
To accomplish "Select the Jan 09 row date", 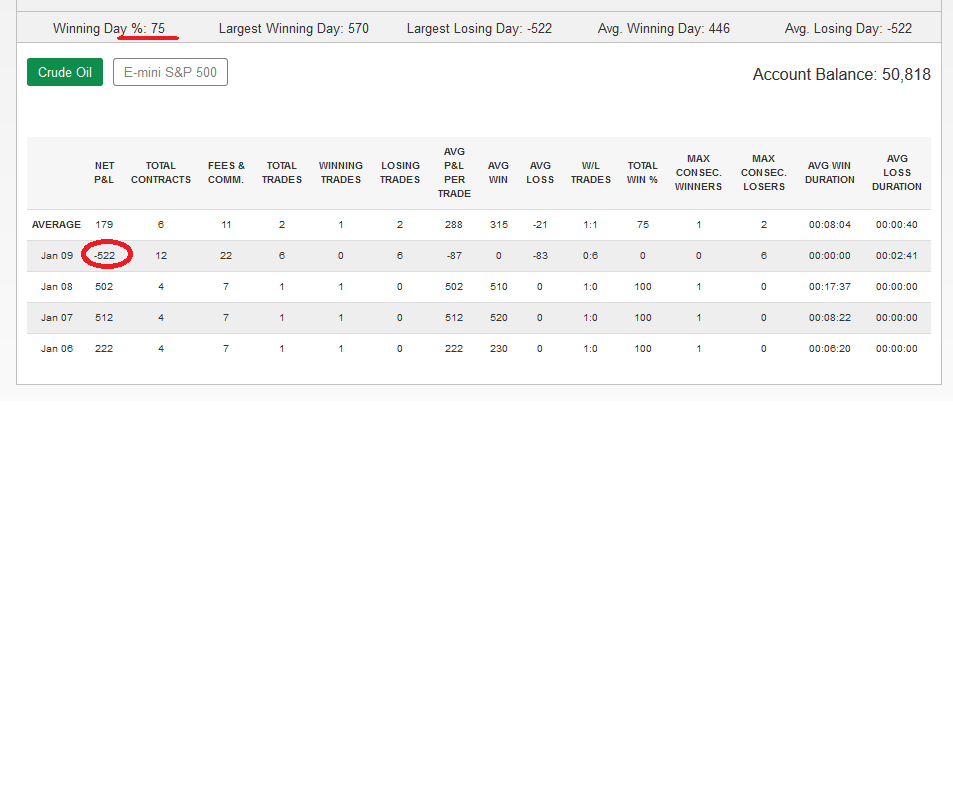I will tap(57, 256).
